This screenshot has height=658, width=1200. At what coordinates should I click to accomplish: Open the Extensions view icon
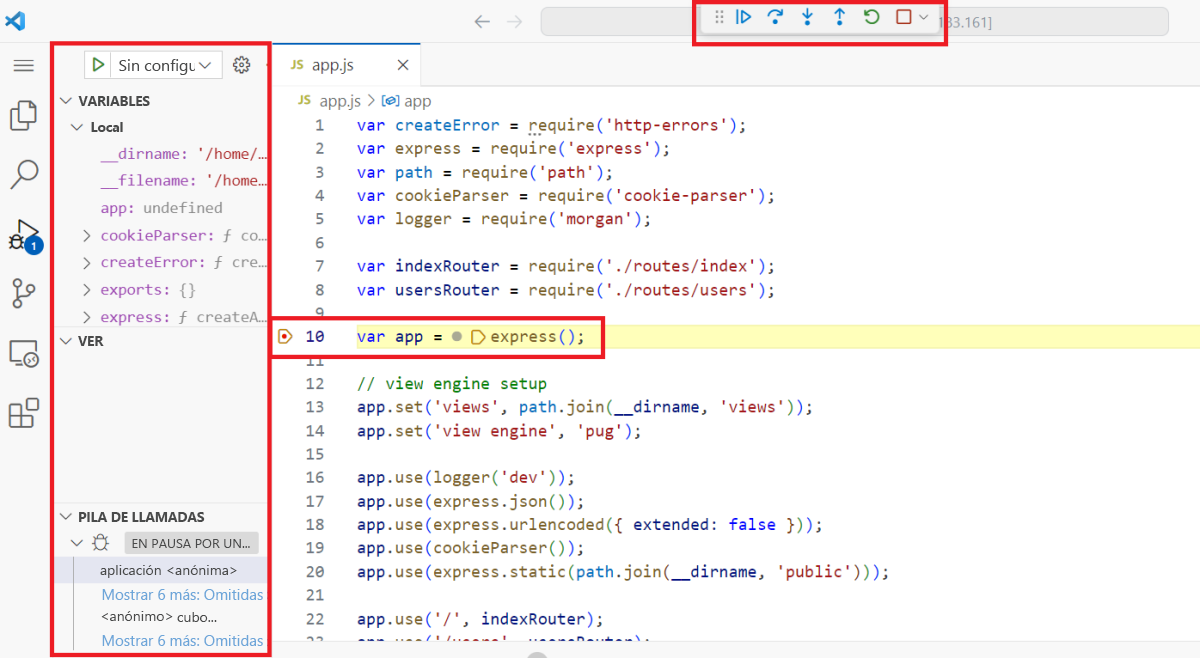pyautogui.click(x=23, y=412)
